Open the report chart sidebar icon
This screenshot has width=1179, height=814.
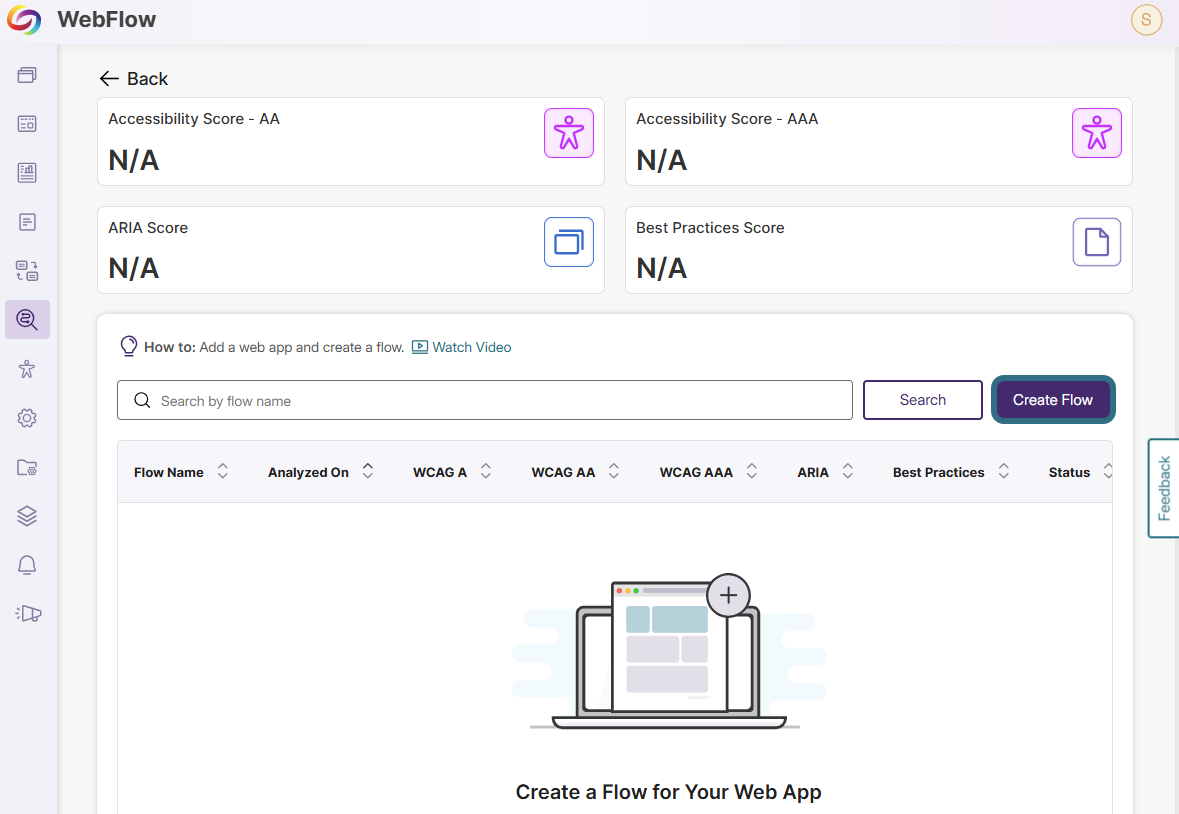pyautogui.click(x=27, y=173)
